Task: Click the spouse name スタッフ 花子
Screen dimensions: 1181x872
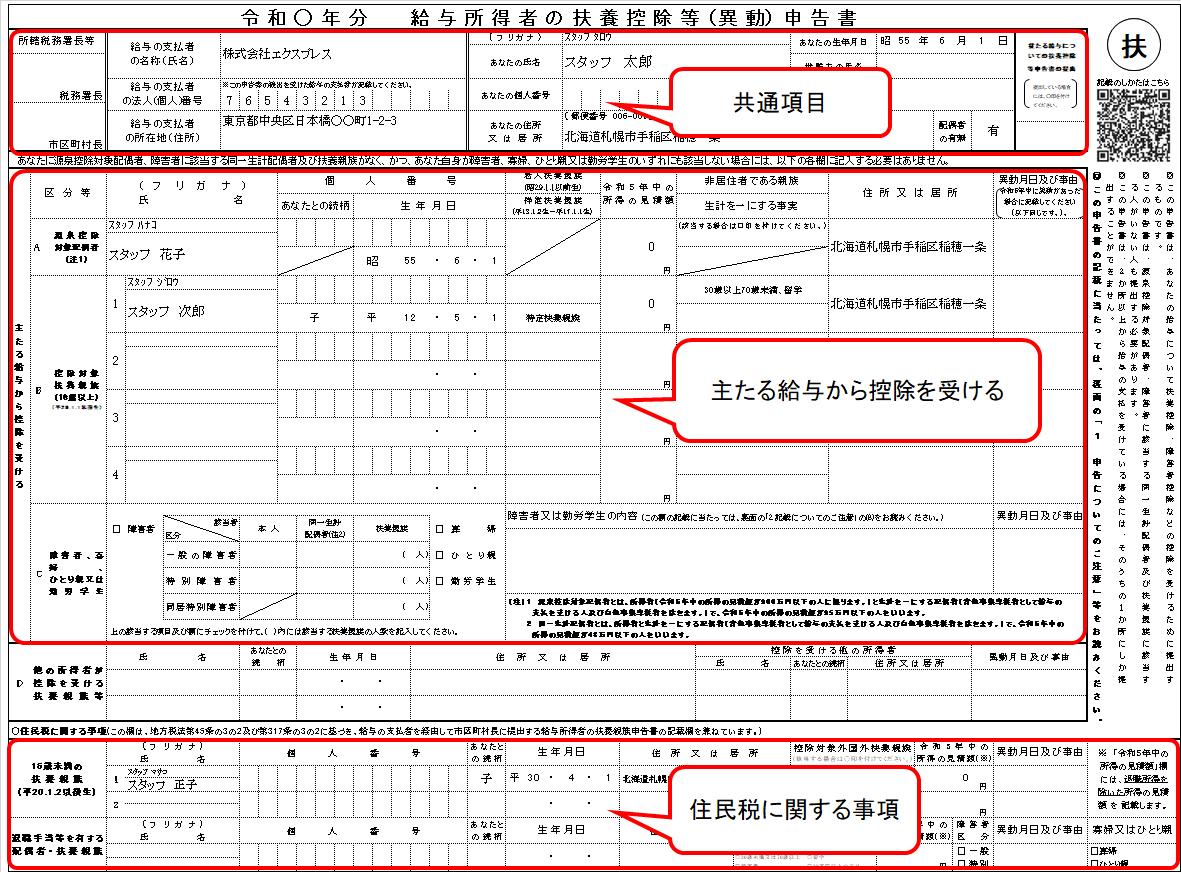Action: coord(147,255)
